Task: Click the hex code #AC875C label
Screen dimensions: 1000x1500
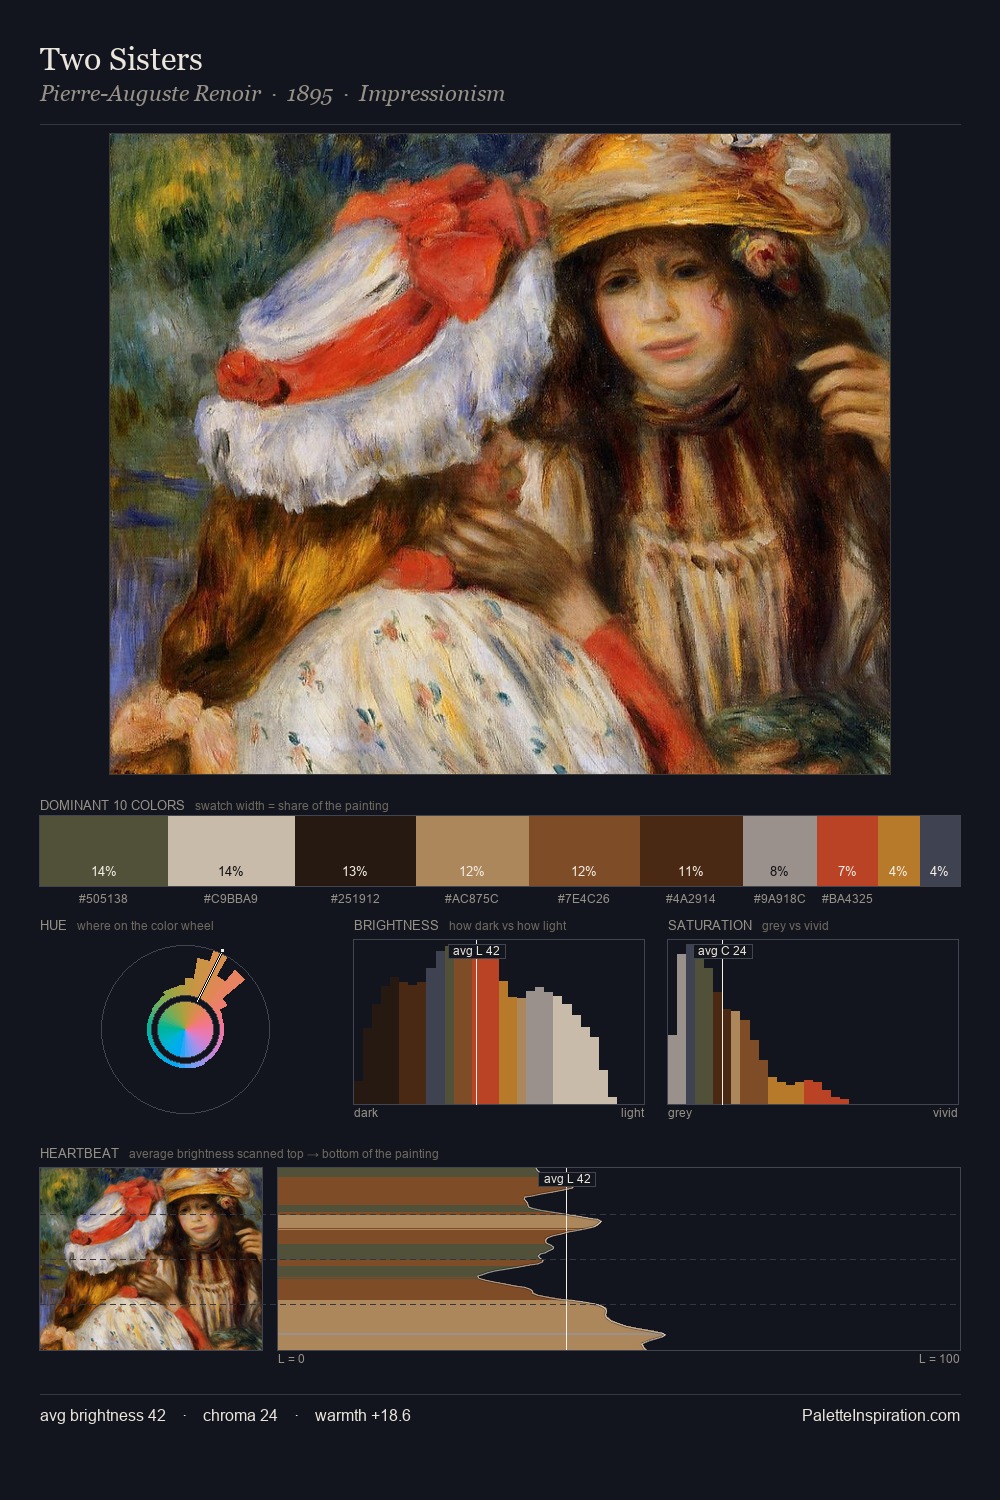Action: pos(471,899)
